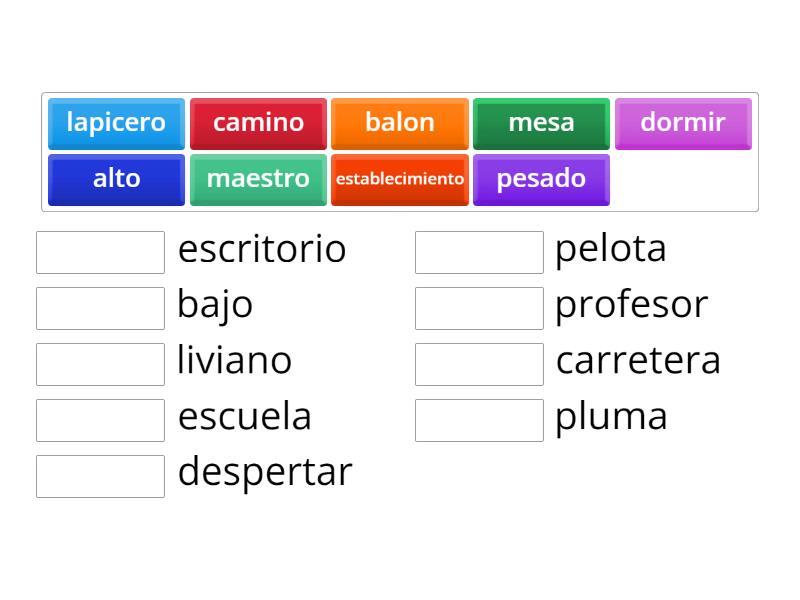This screenshot has height=600, width=800.
Task: Select the empty slot beside 'liviano'
Action: (x=100, y=364)
